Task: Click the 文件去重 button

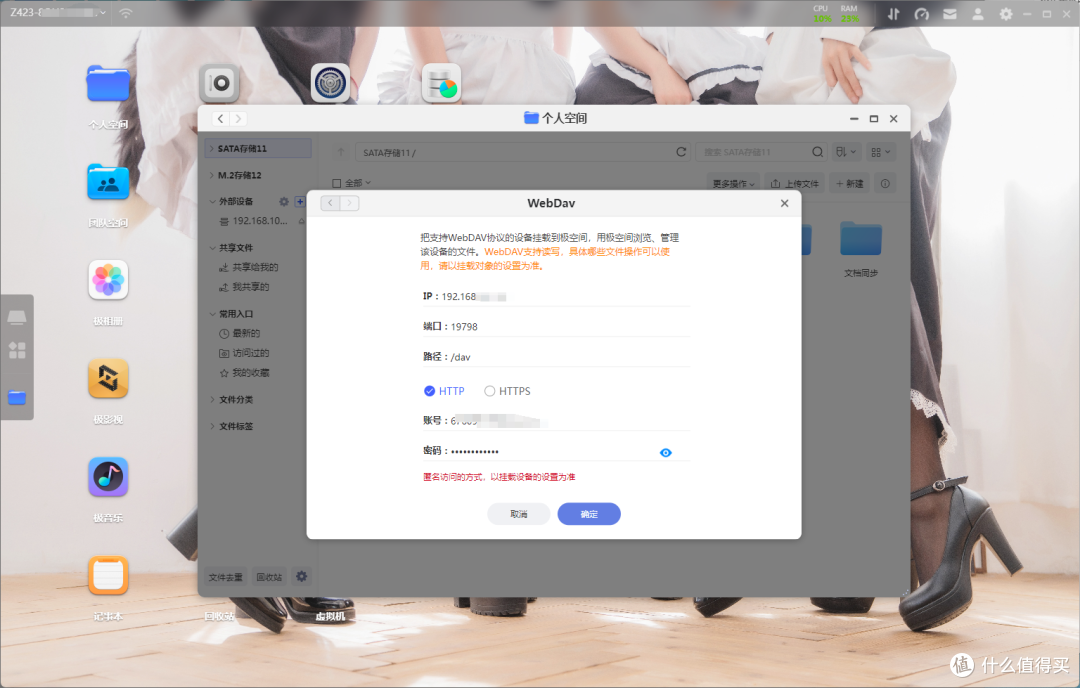Action: tap(225, 577)
